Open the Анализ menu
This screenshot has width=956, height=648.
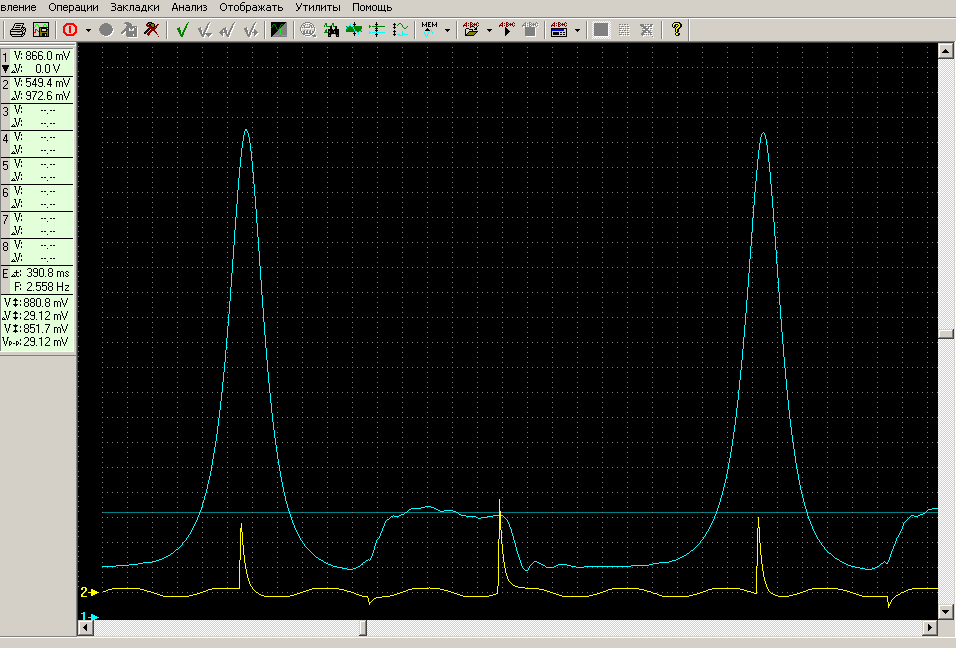tap(189, 7)
